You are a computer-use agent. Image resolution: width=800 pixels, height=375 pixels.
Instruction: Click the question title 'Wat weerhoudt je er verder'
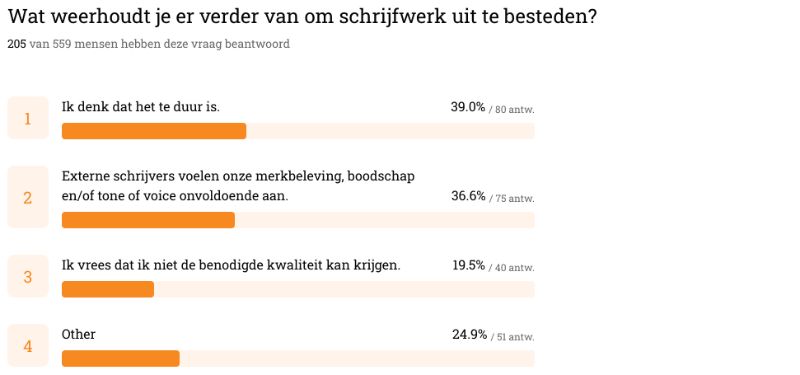tap(302, 17)
